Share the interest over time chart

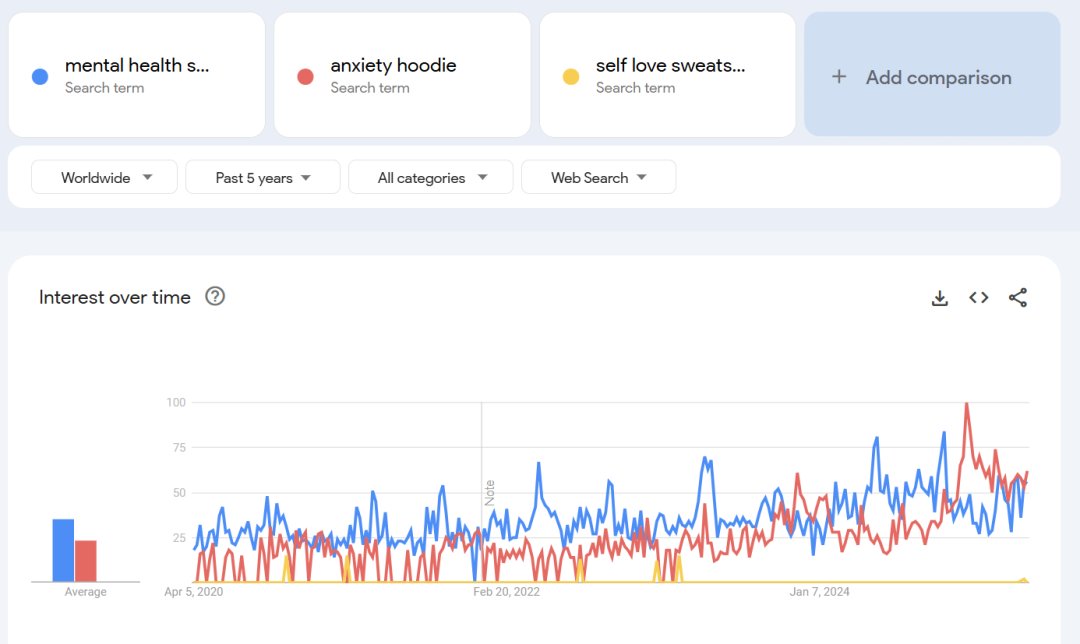(x=1018, y=298)
